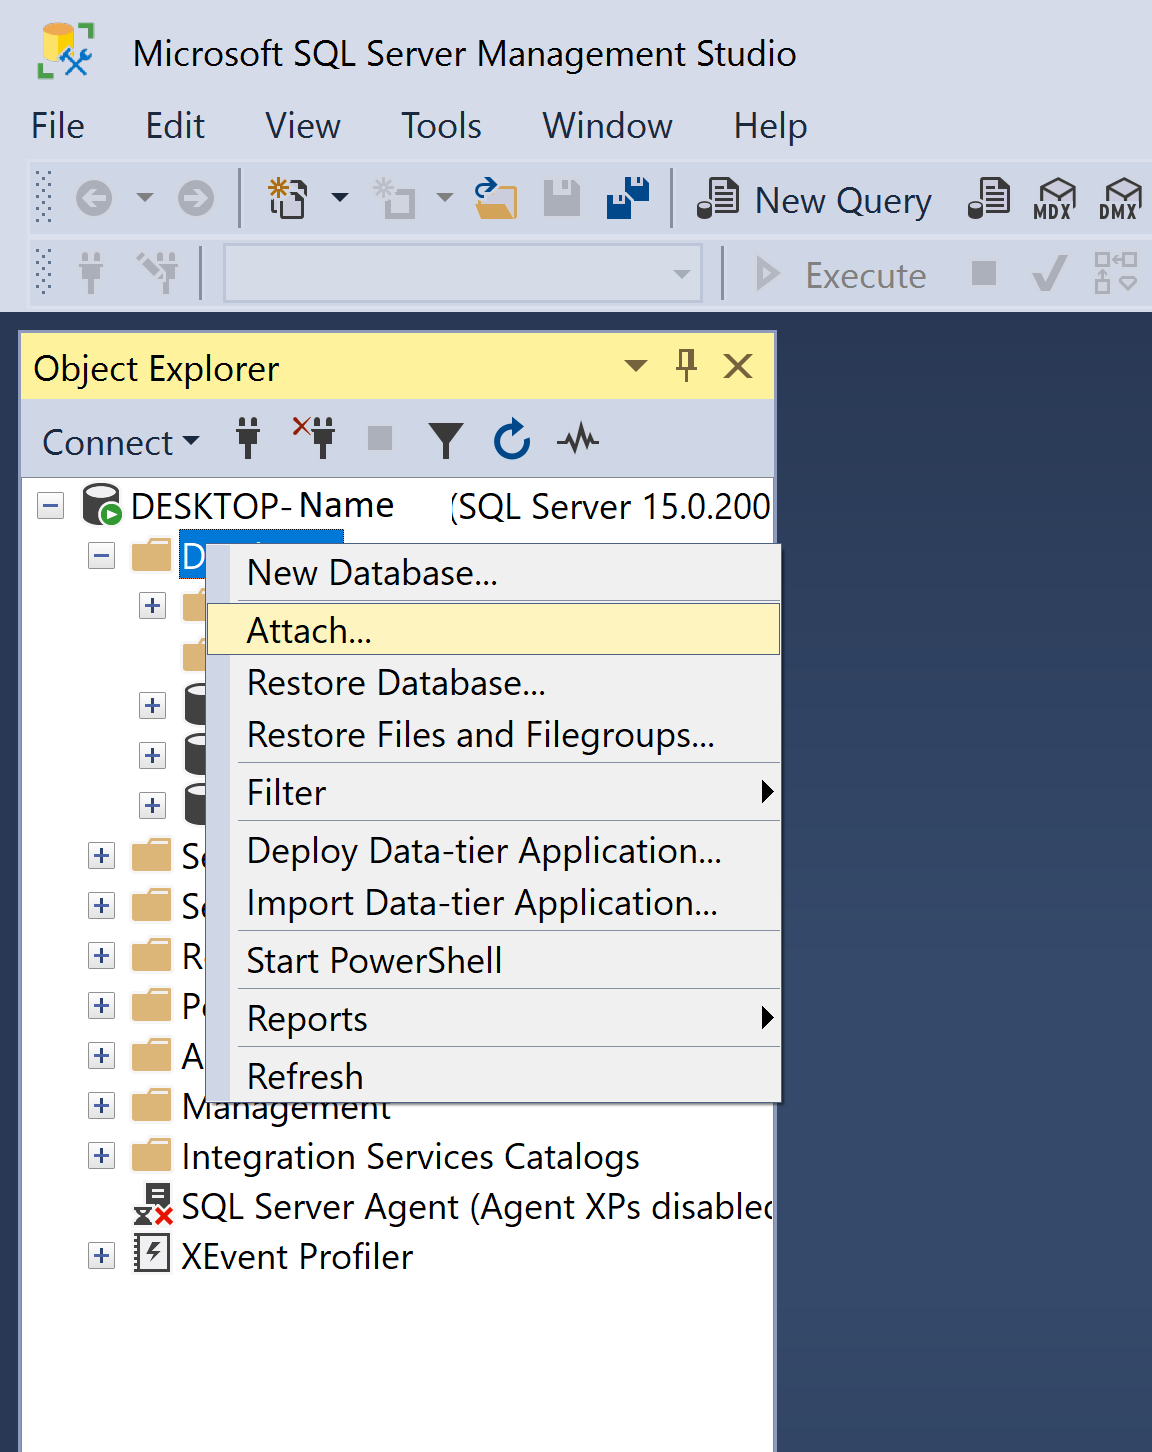Click the New Query button
Viewport: 1152px width, 1452px height.
pos(815,199)
